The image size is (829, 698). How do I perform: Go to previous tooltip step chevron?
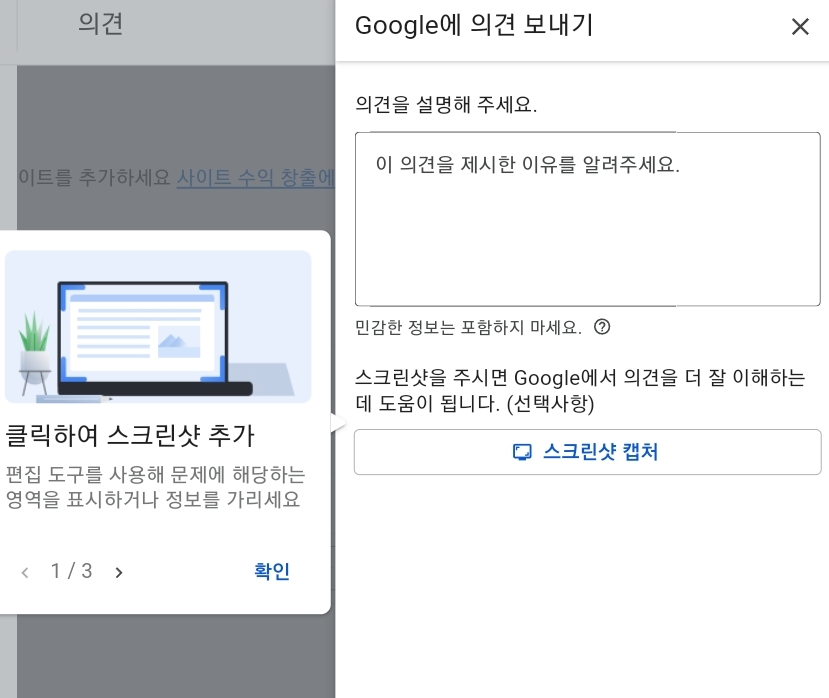coord(25,572)
